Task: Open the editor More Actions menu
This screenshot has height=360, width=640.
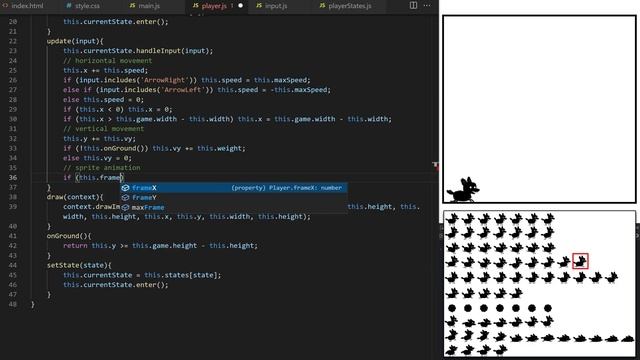Action: point(427,5)
